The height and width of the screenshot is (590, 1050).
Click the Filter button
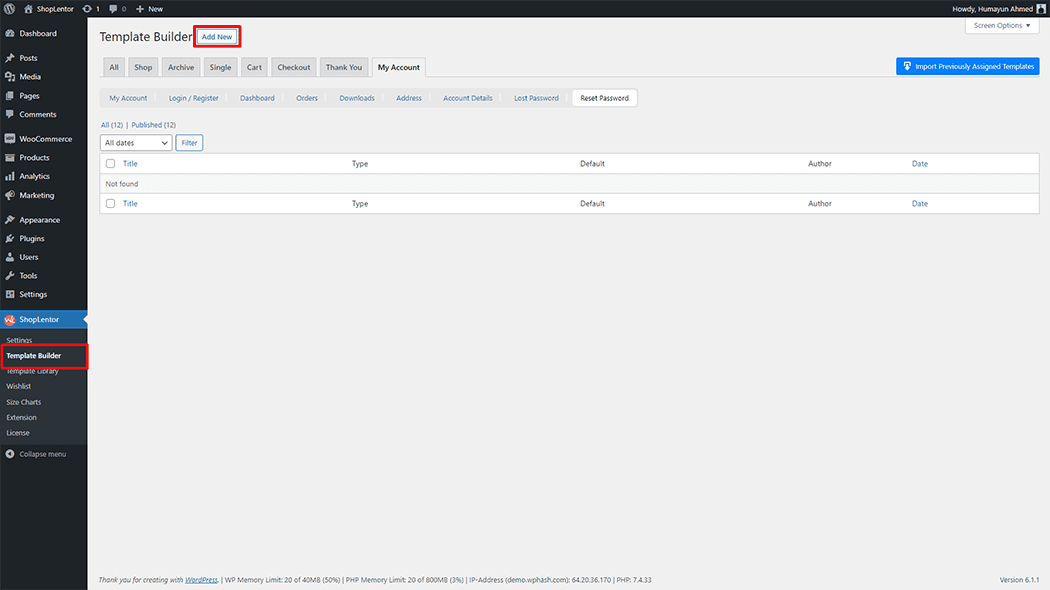pyautogui.click(x=190, y=143)
